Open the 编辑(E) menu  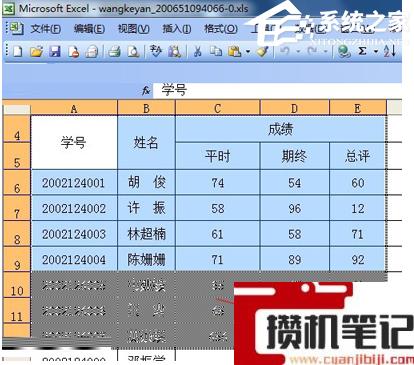click(89, 29)
